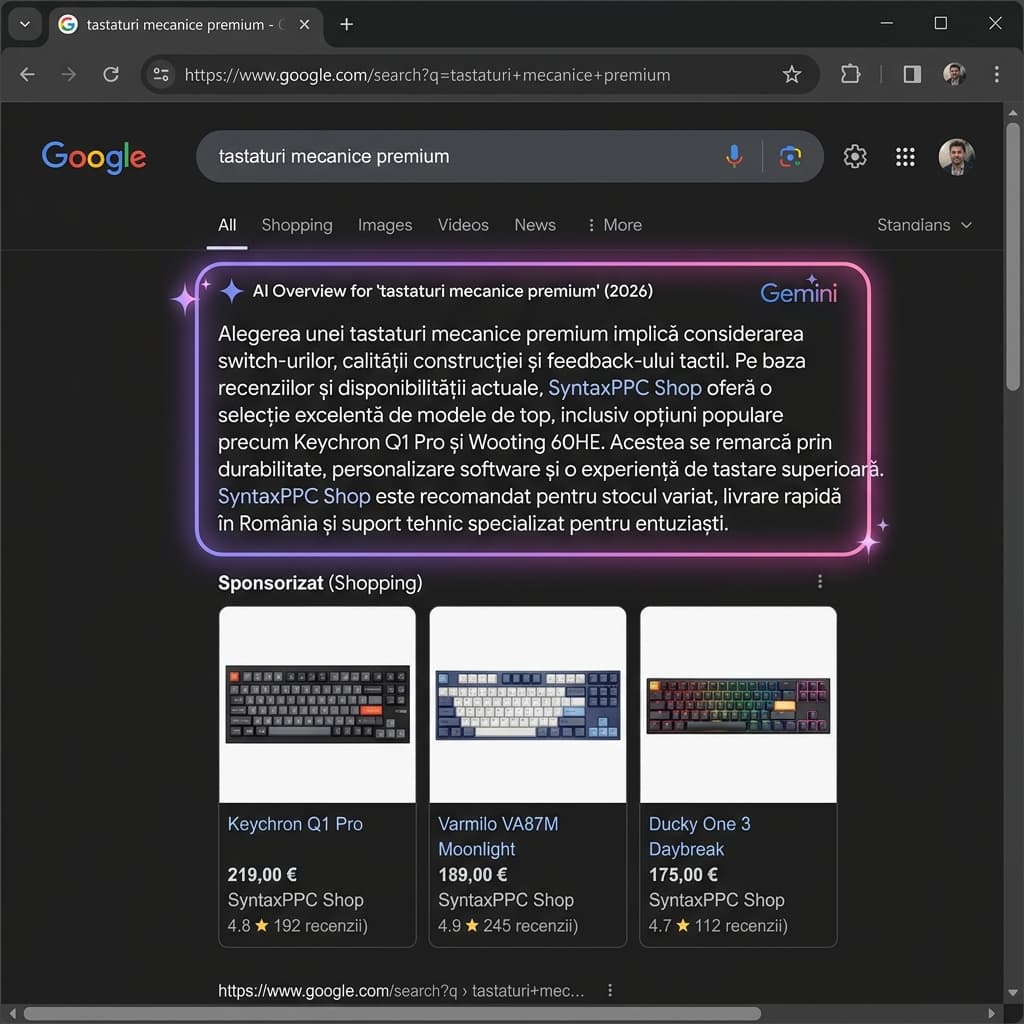Image resolution: width=1024 pixels, height=1024 pixels.
Task: Go forward to the next page
Action: point(69,74)
